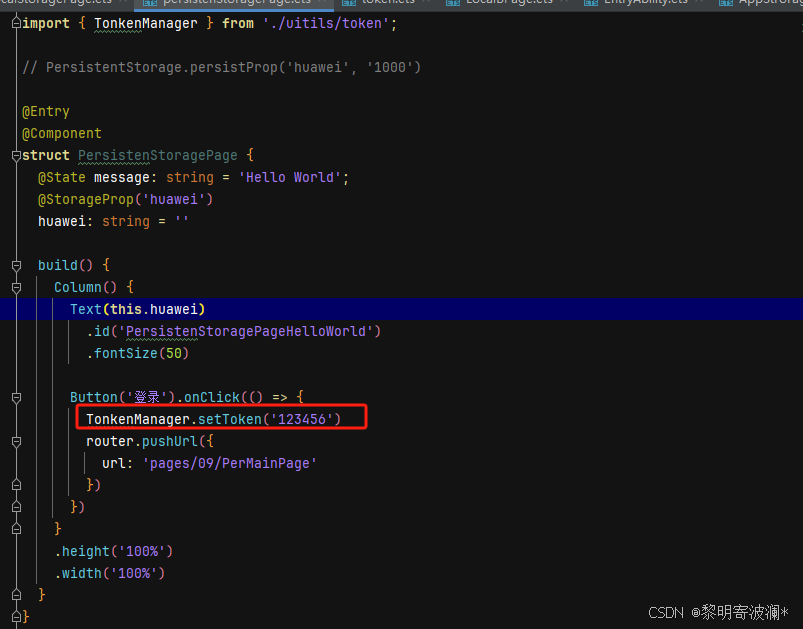The height and width of the screenshot is (629, 803).
Task: Click the 'pages/09/PerMainPage' url string
Action: click(x=229, y=464)
